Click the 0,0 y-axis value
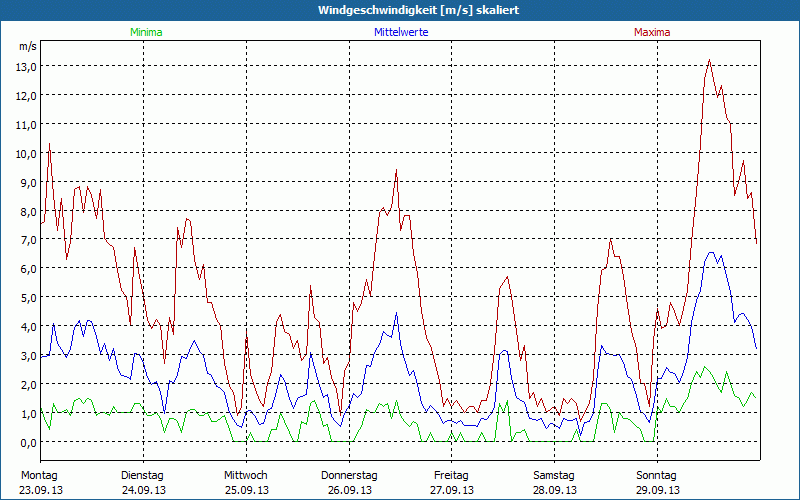 tap(28, 442)
